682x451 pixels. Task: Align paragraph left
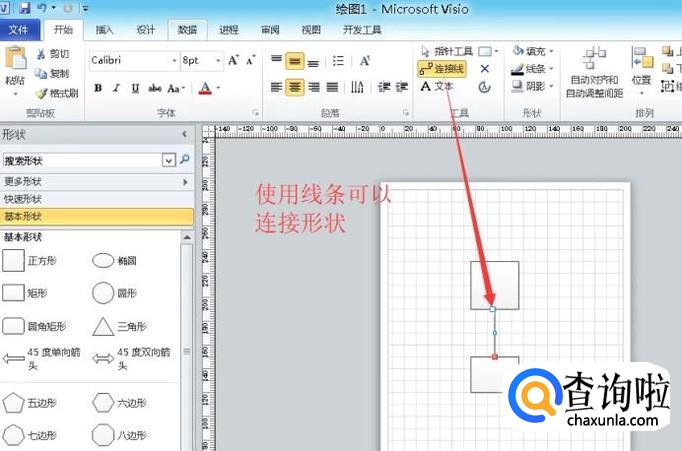(x=276, y=87)
